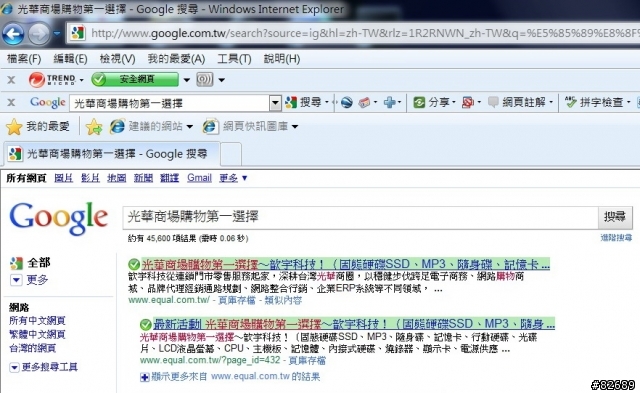
Task: Open 類似內容 link under first result
Action: click(x=283, y=301)
